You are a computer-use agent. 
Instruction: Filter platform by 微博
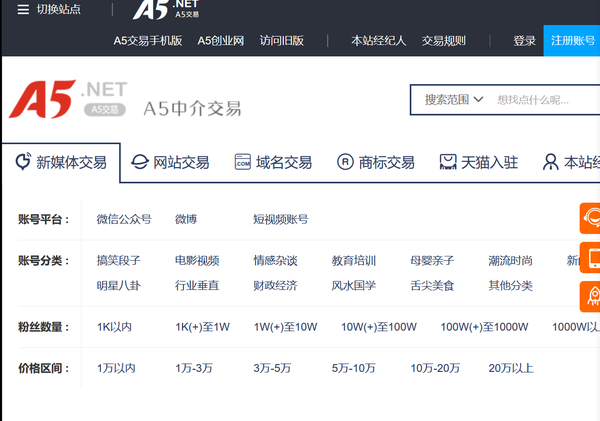coord(186,219)
